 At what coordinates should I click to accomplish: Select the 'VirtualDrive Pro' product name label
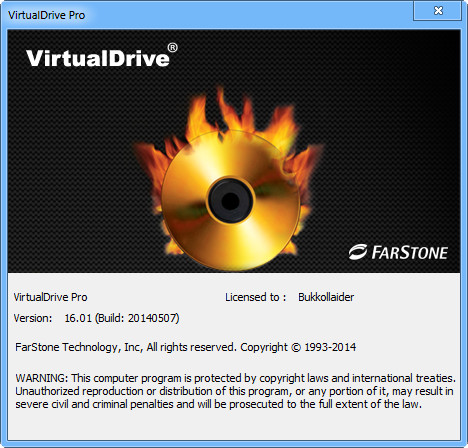(50, 297)
